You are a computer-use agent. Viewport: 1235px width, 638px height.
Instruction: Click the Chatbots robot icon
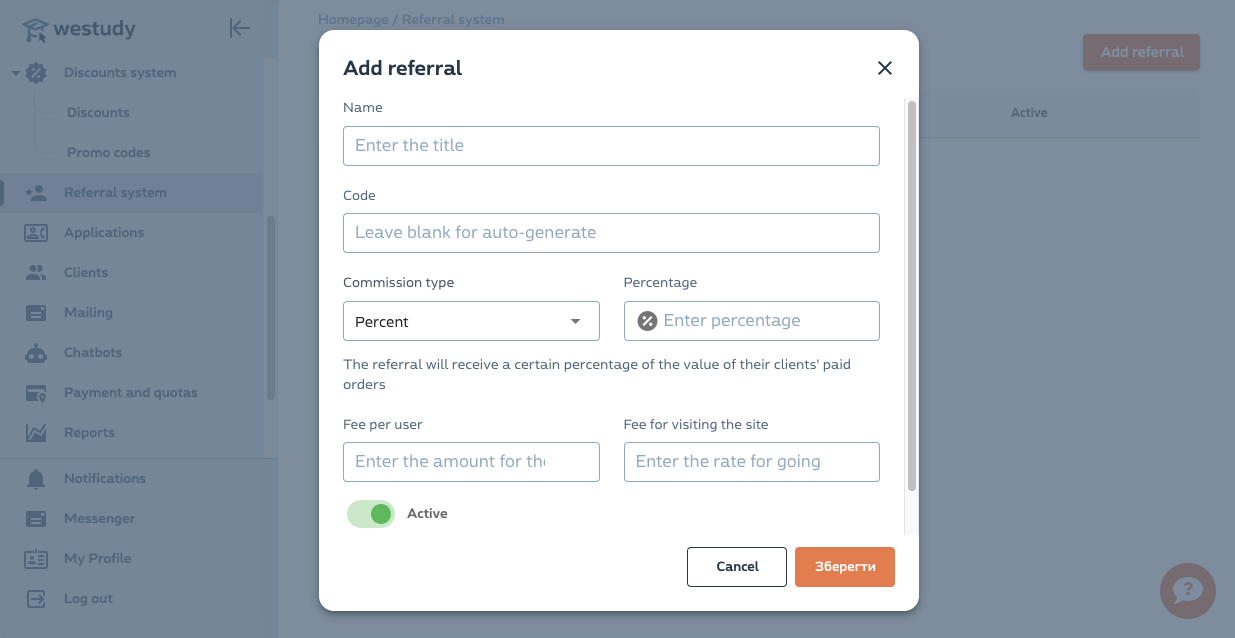click(36, 353)
